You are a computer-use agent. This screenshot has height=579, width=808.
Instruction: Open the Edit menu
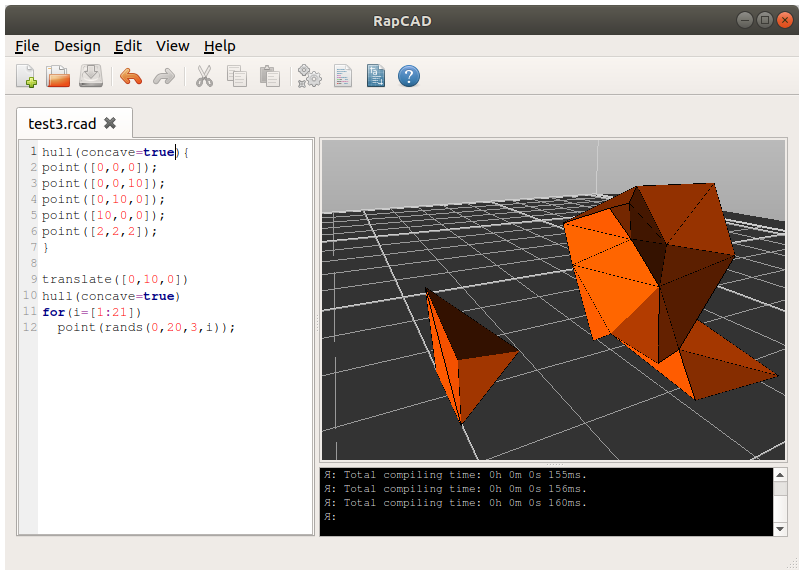[127, 46]
